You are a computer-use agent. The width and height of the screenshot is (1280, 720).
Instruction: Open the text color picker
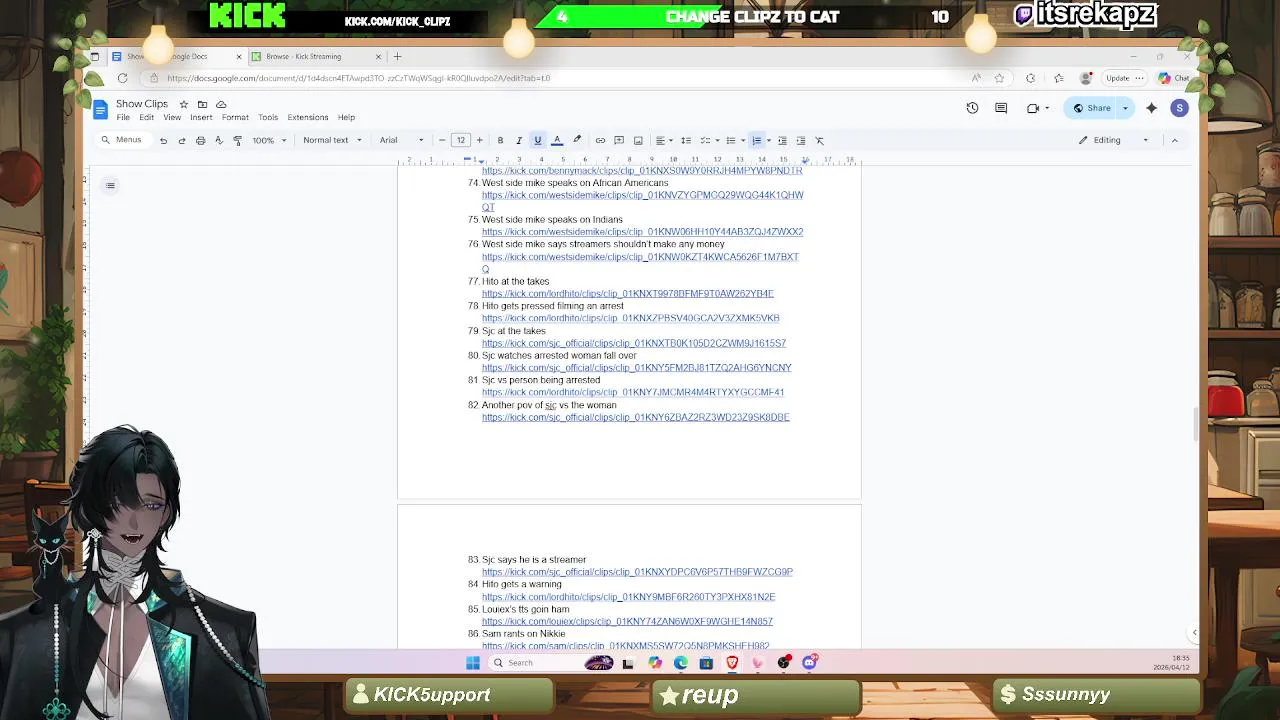pyautogui.click(x=557, y=140)
